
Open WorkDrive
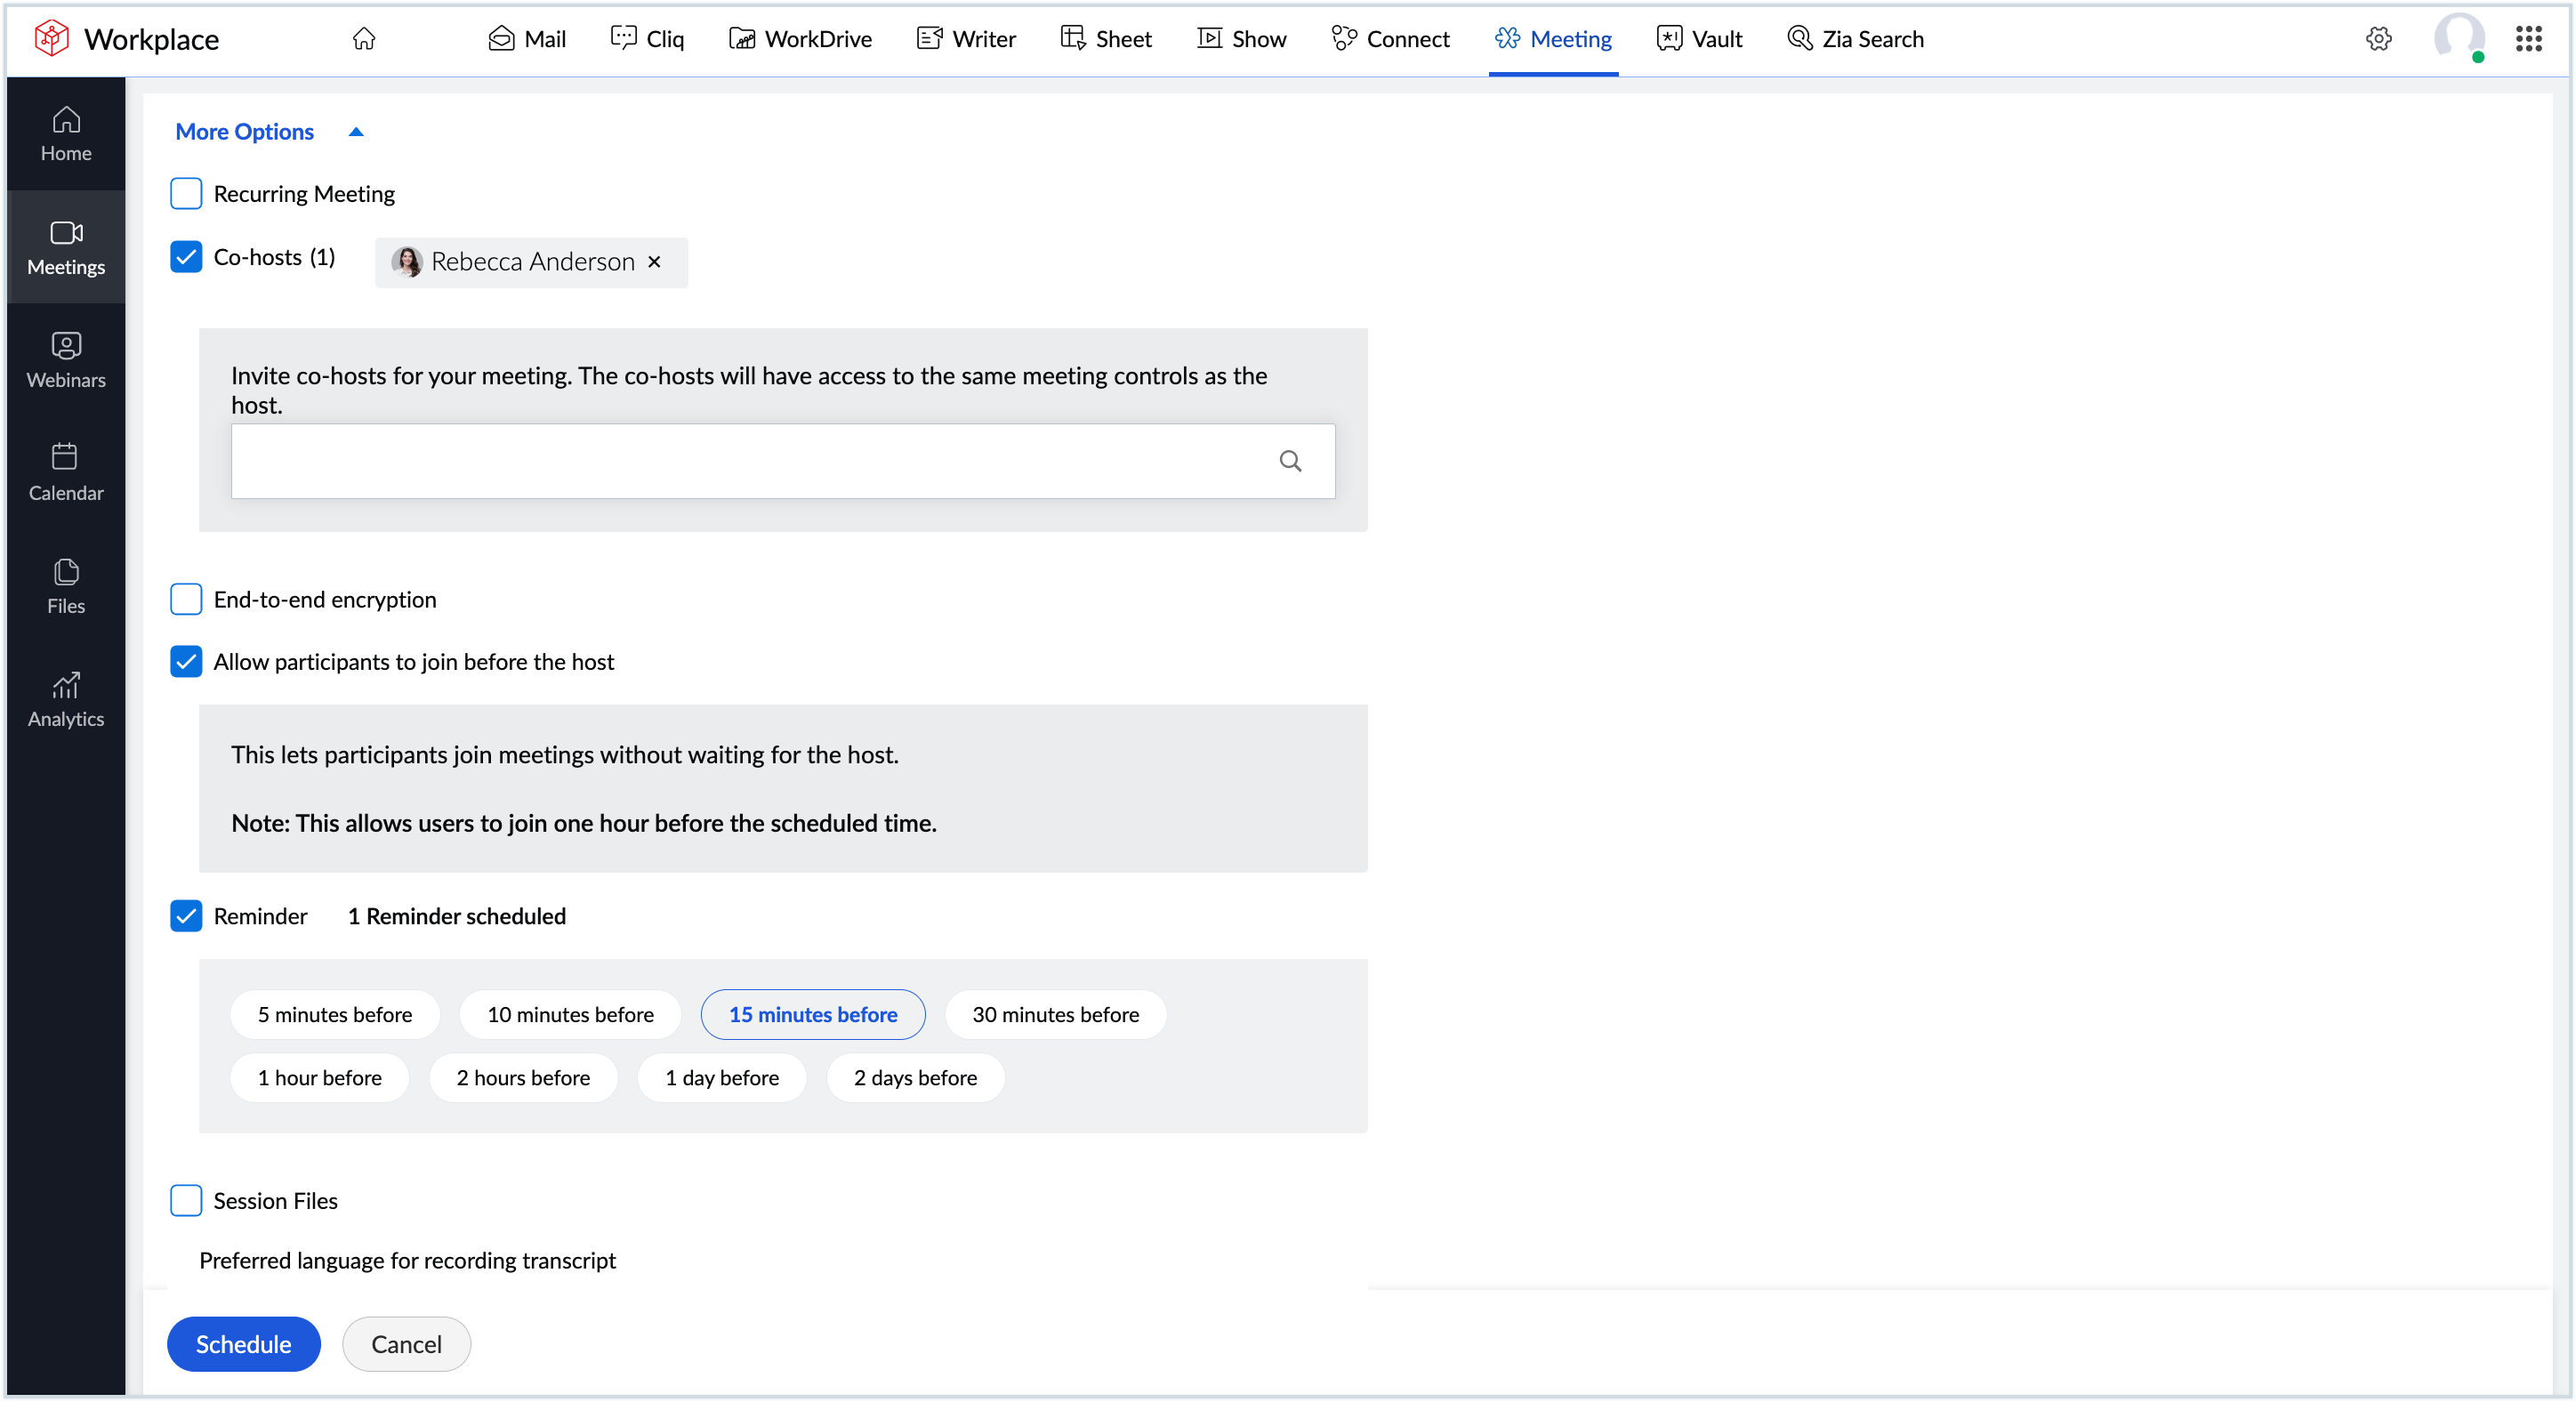click(800, 39)
